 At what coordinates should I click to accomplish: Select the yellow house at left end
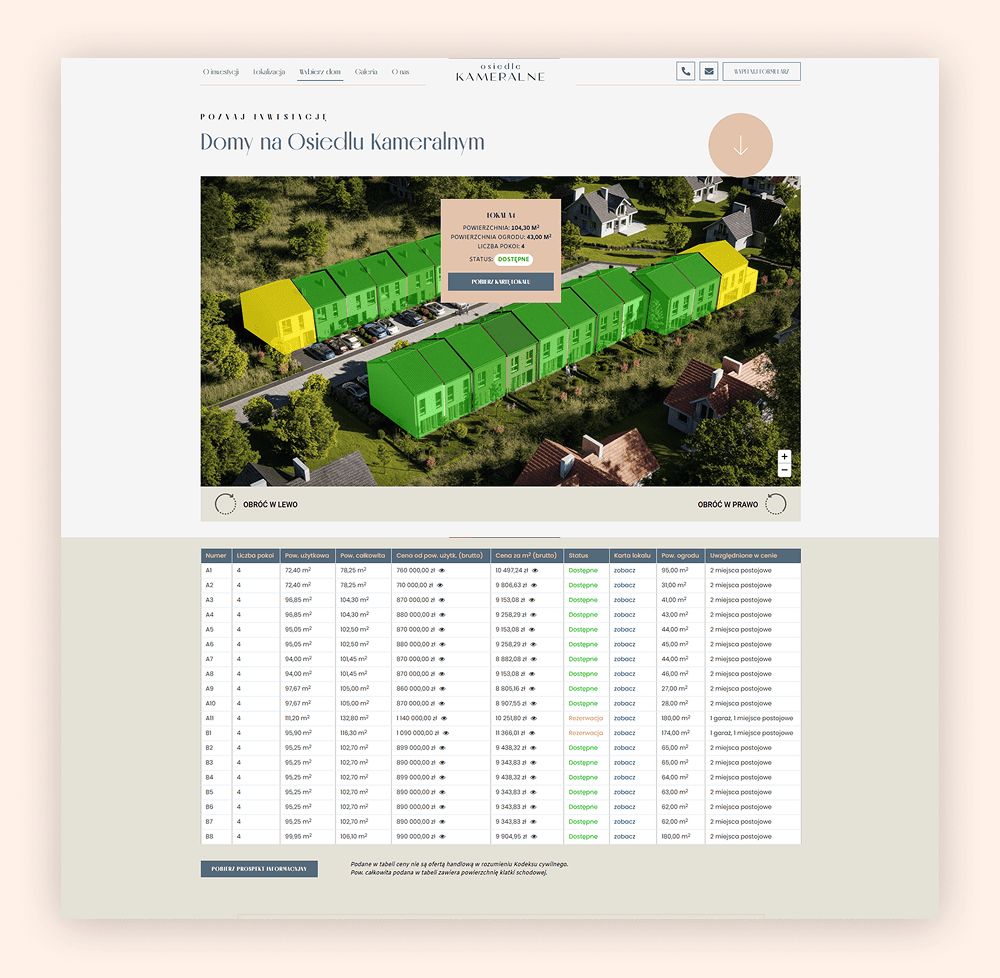(x=278, y=313)
